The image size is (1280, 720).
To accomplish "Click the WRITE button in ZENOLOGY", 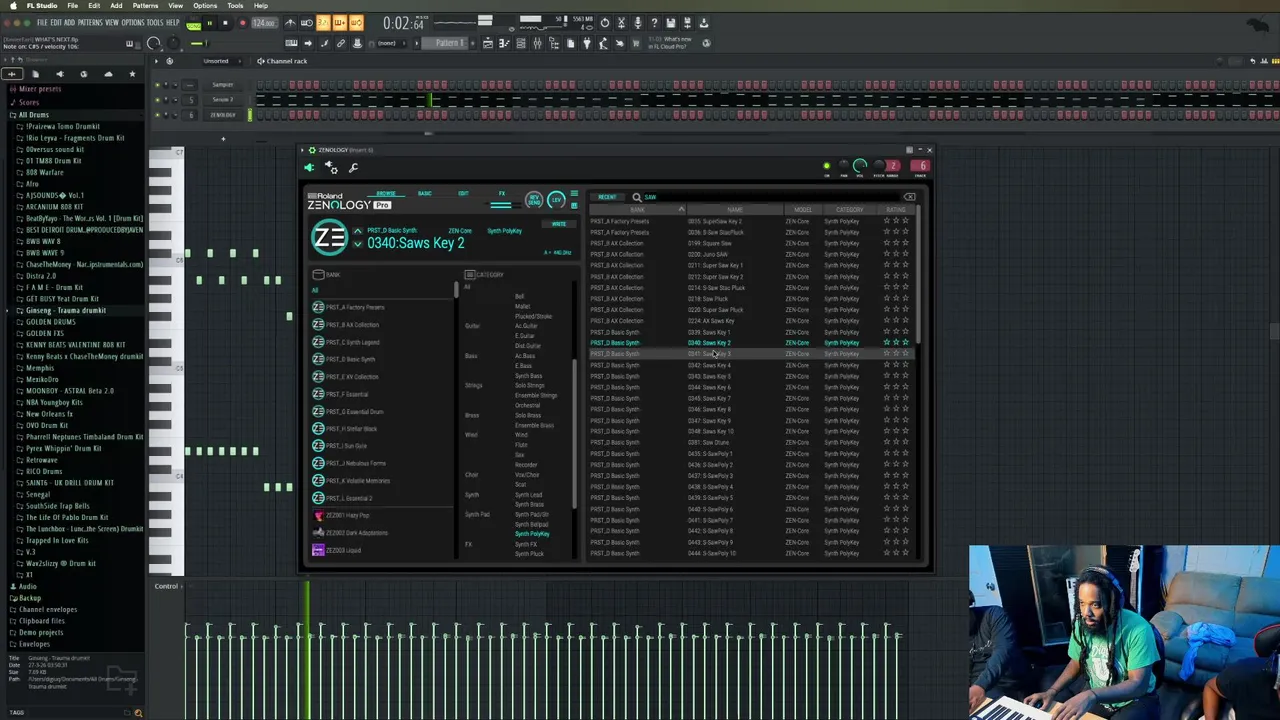I will coord(559,224).
